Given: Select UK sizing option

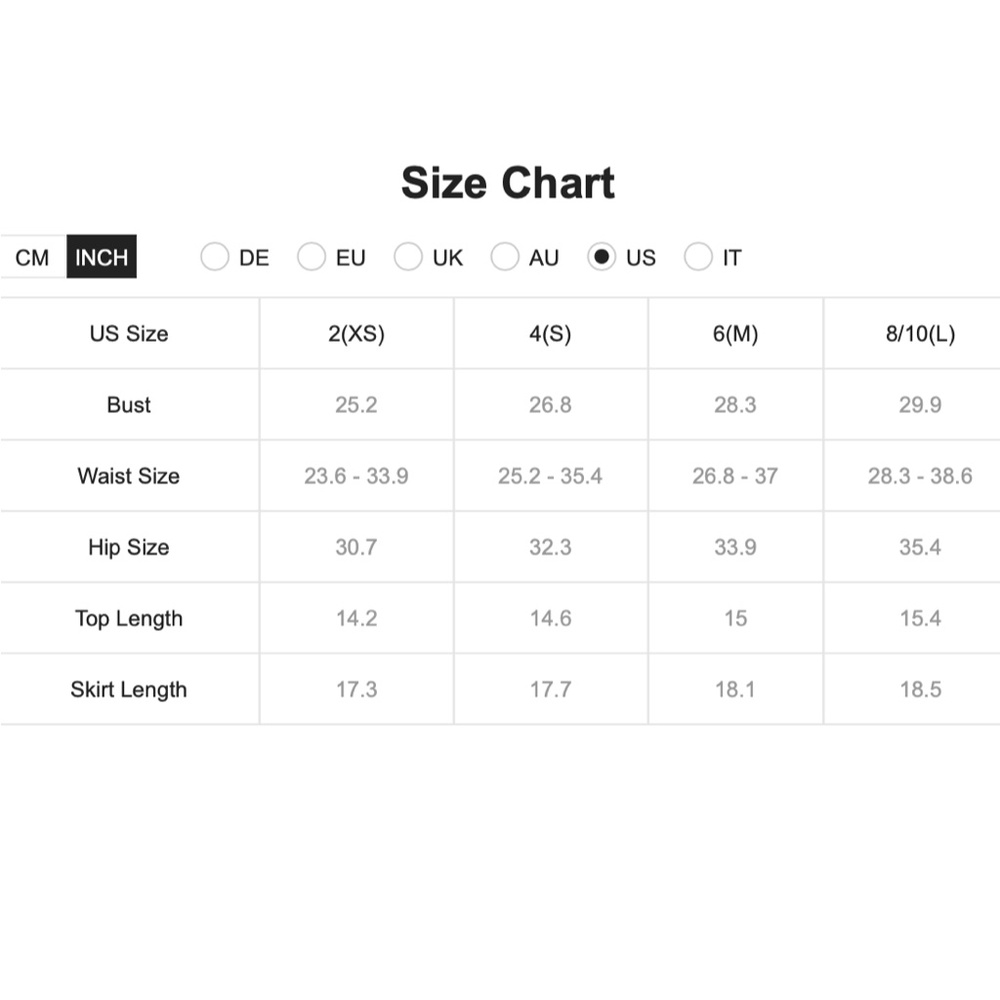Looking at the screenshot, I should pos(408,256).
